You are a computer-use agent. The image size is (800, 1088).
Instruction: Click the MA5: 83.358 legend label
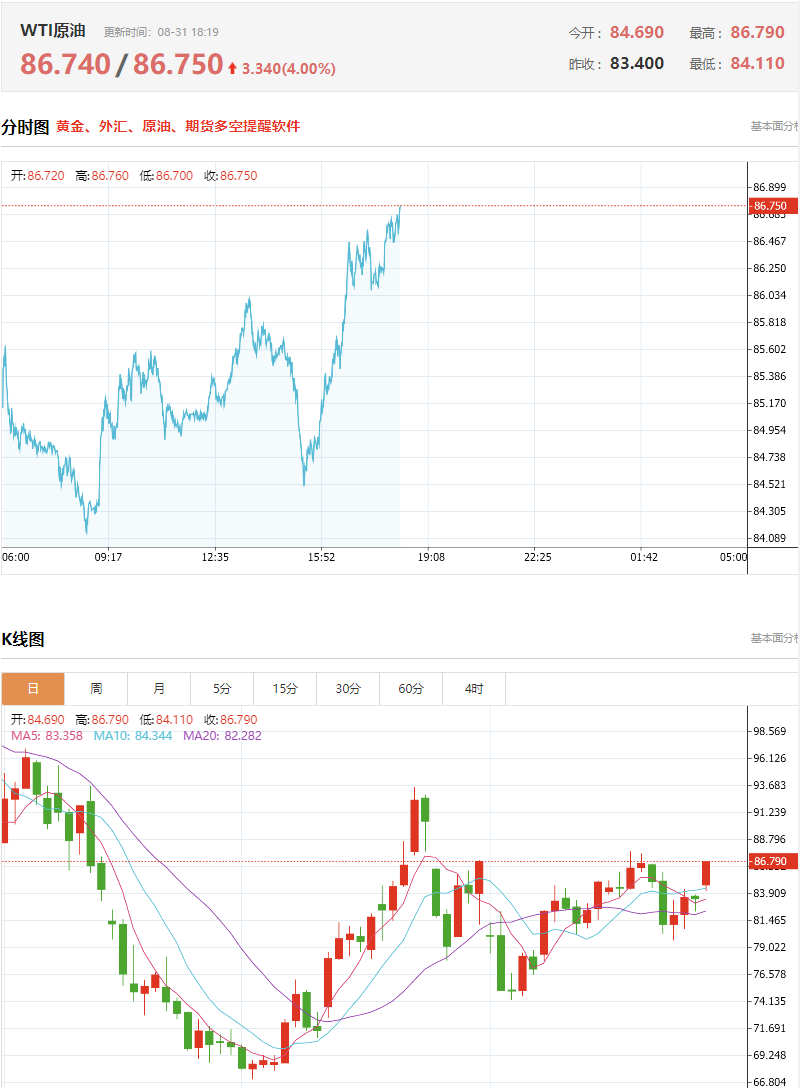click(x=46, y=736)
